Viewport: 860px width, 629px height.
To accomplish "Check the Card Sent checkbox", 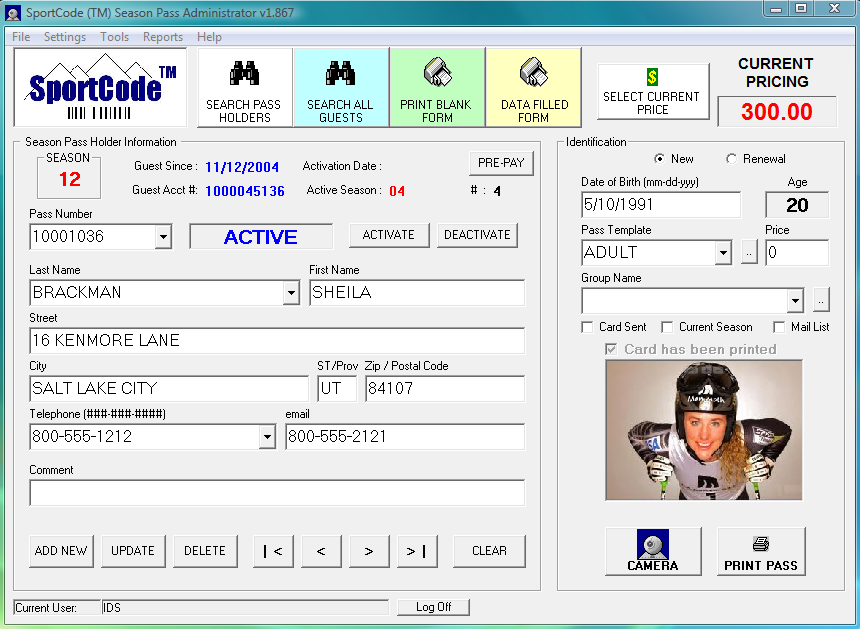I will tap(587, 327).
